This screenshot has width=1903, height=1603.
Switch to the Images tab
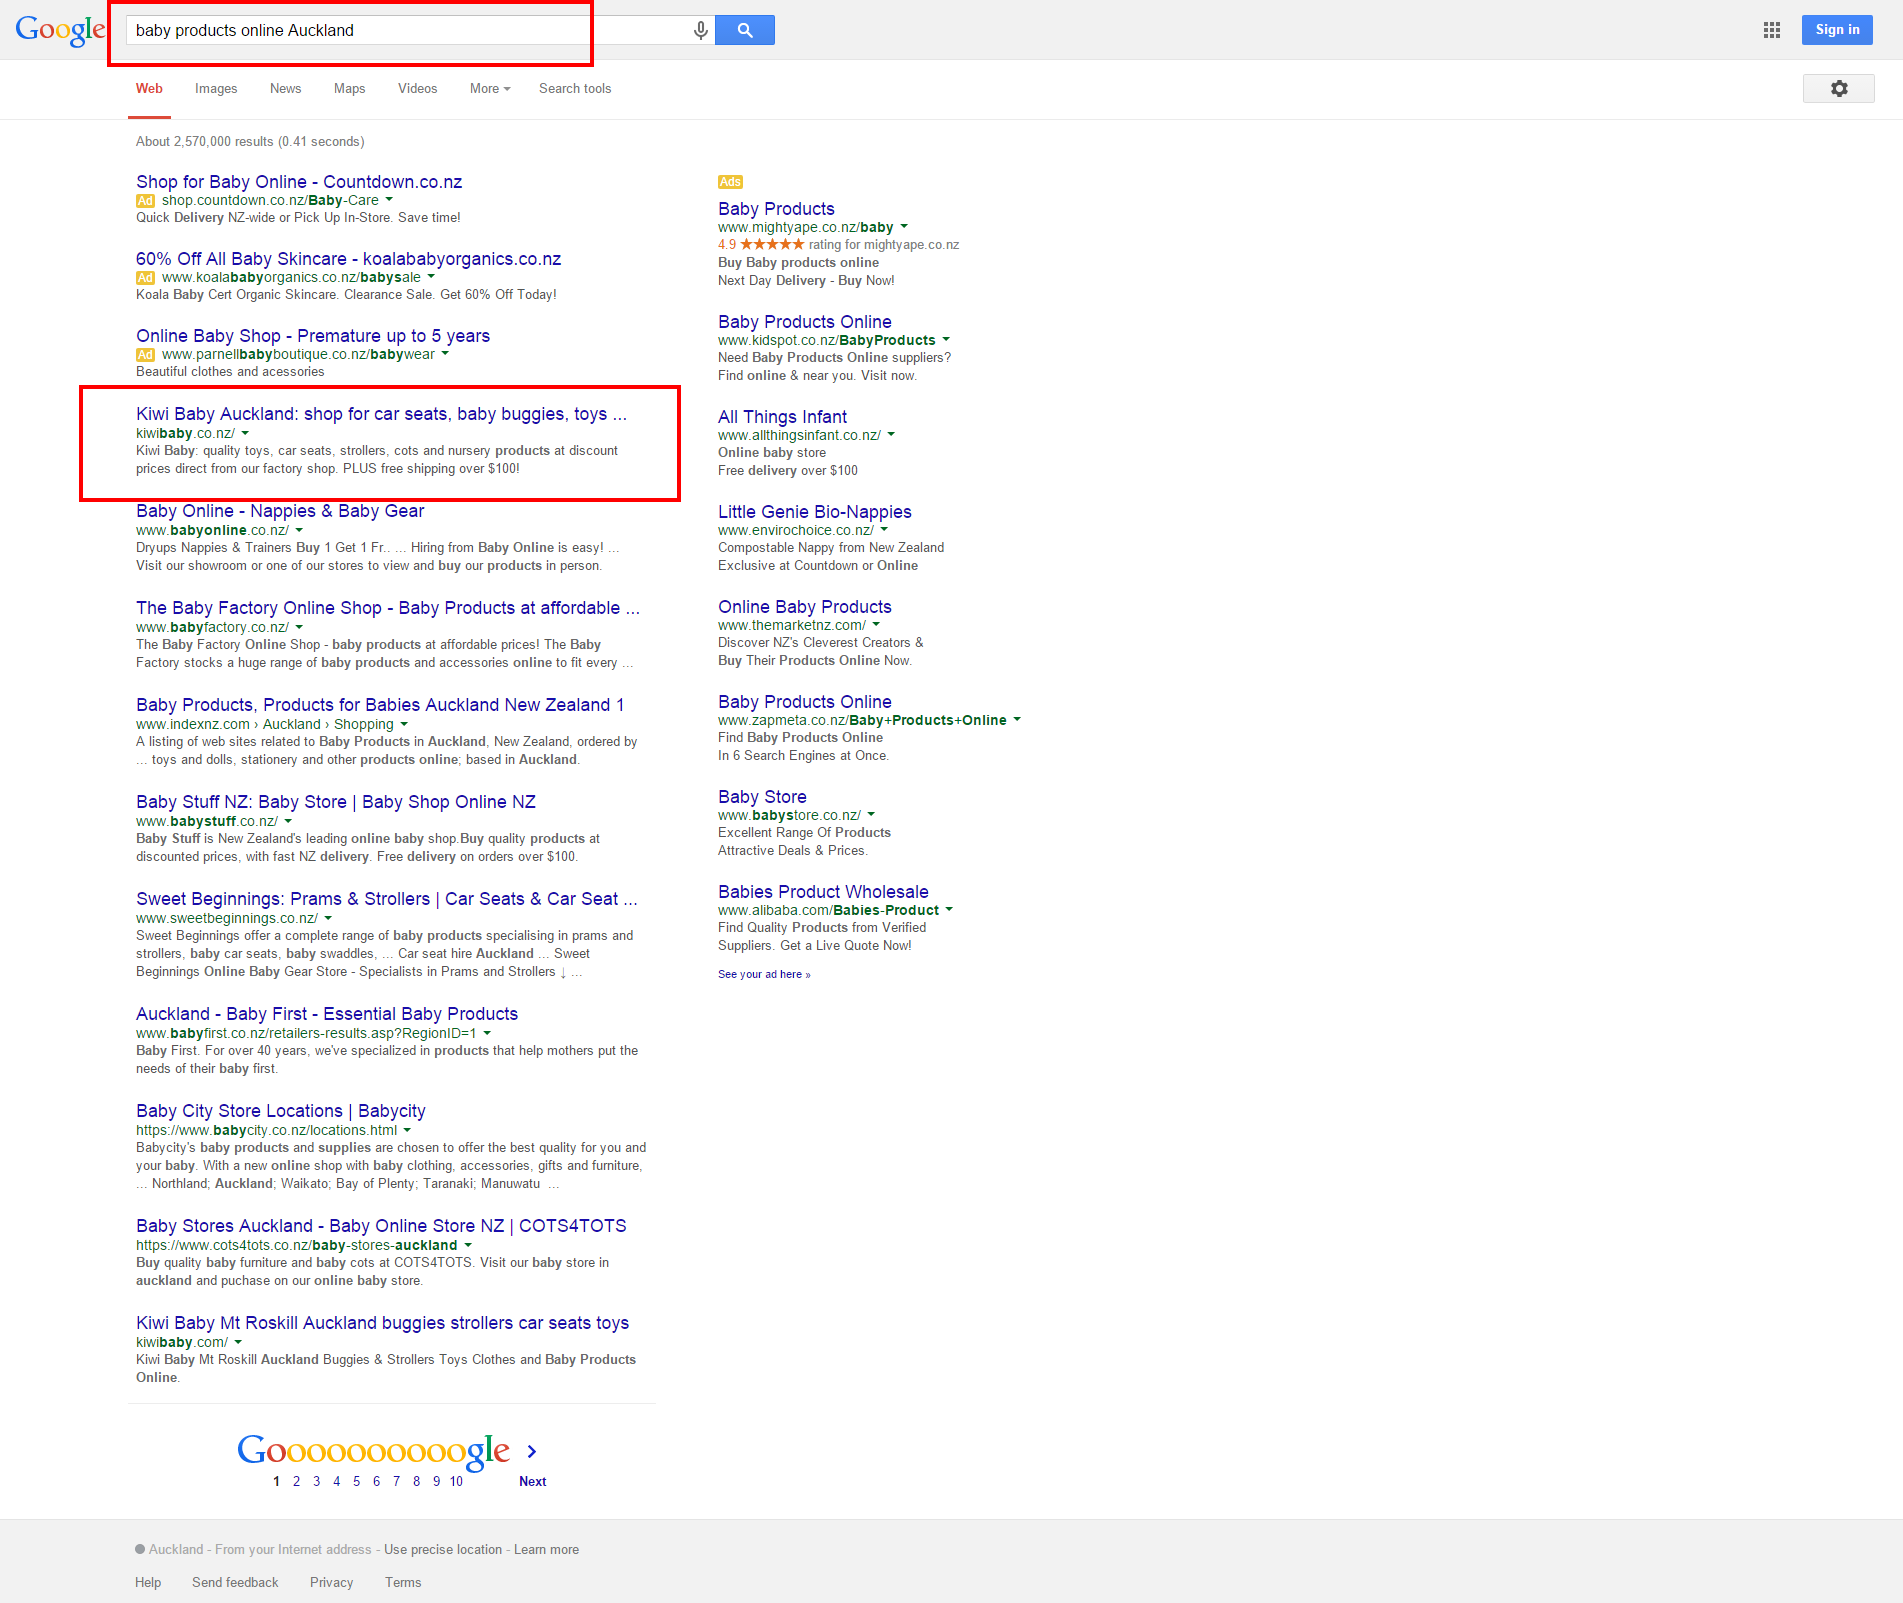tap(216, 89)
